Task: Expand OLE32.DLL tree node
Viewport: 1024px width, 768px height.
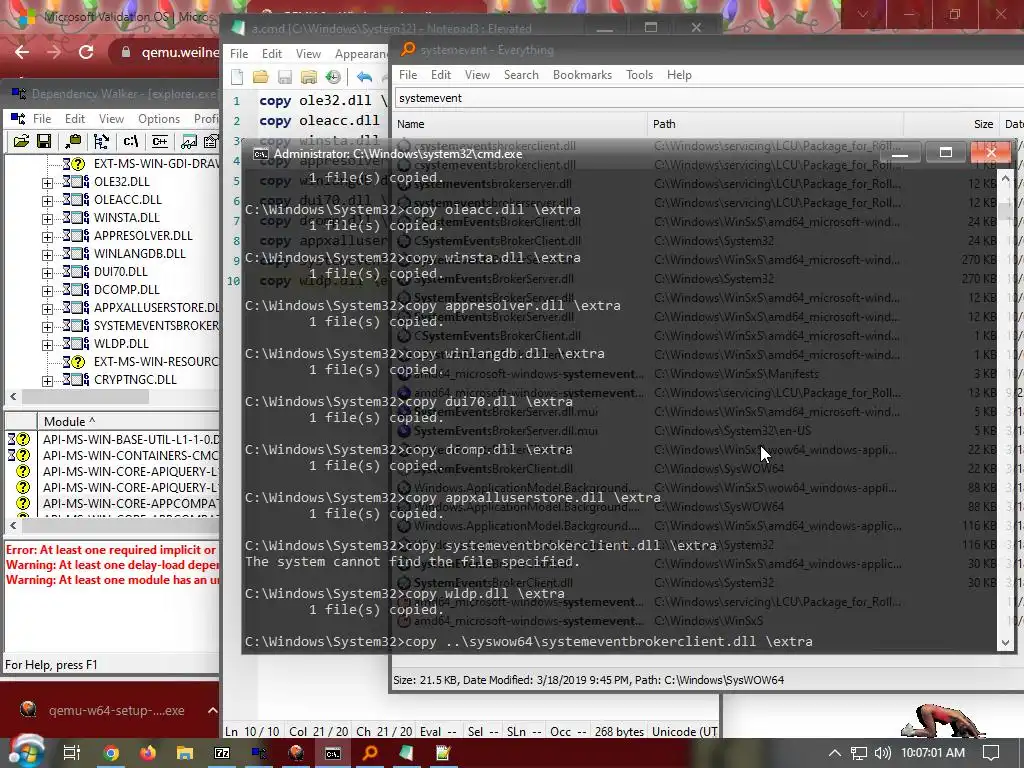Action: [47, 184]
